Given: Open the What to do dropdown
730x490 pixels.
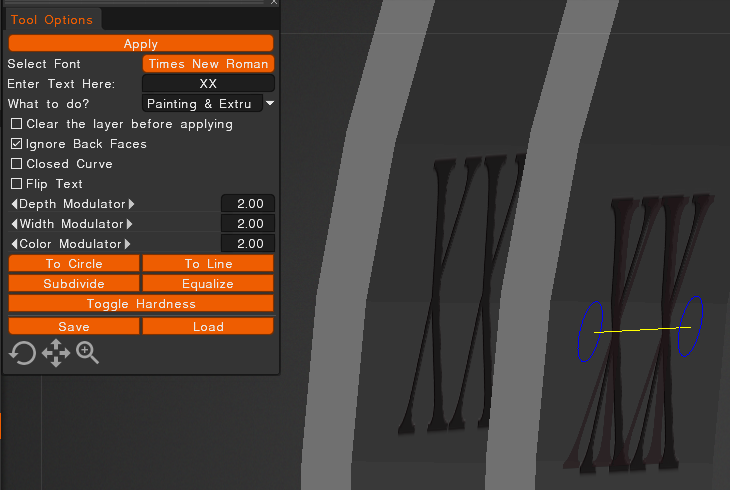Looking at the screenshot, I should tap(269, 103).
